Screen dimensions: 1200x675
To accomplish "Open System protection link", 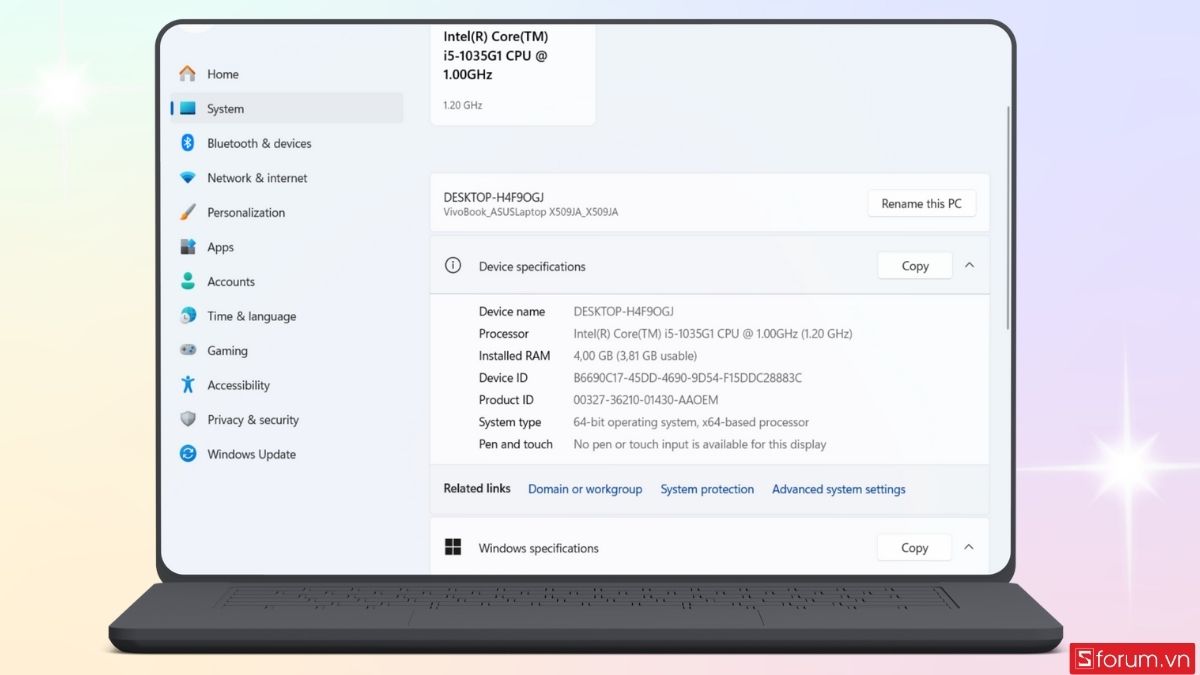I will point(707,489).
